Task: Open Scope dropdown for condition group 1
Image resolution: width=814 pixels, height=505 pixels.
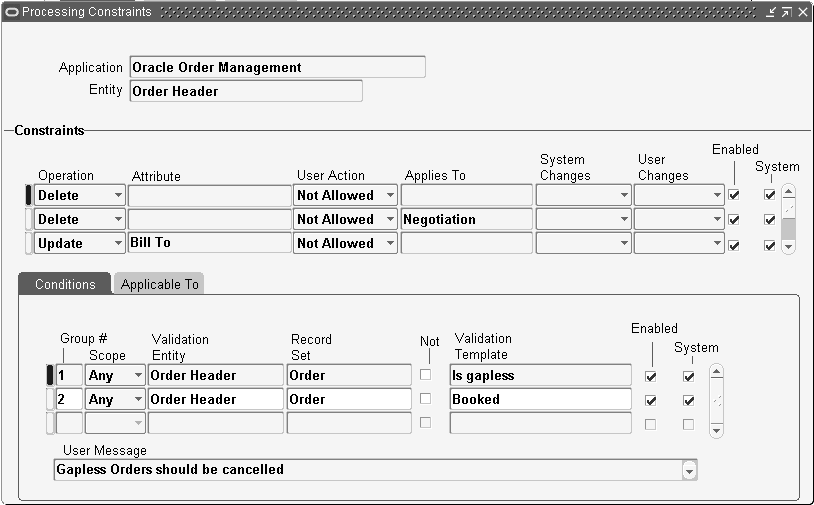Action: coord(138,375)
